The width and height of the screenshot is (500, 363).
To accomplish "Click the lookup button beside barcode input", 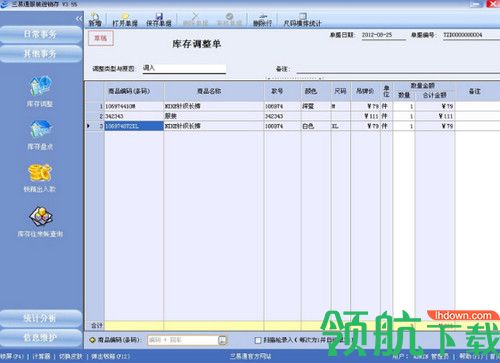I will tap(223, 340).
